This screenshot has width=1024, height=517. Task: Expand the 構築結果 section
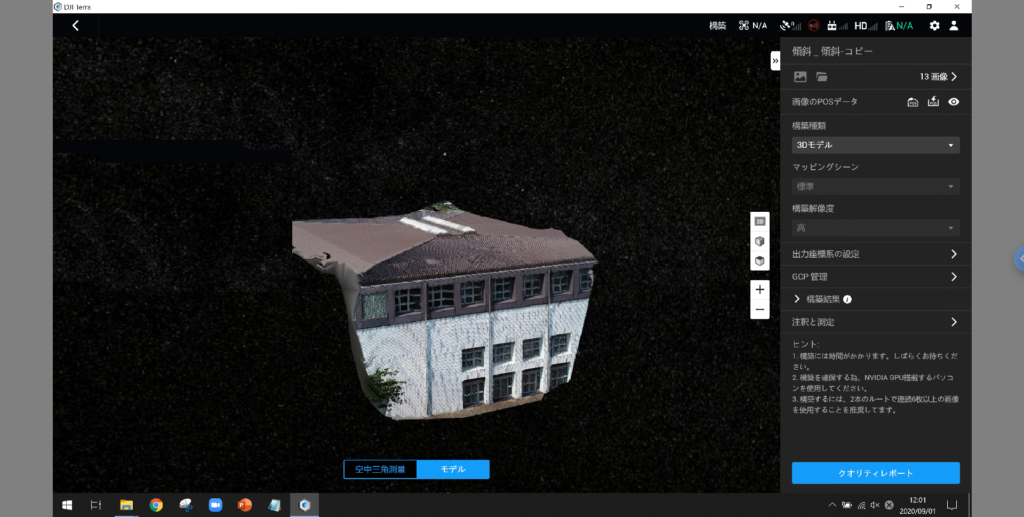tap(798, 299)
